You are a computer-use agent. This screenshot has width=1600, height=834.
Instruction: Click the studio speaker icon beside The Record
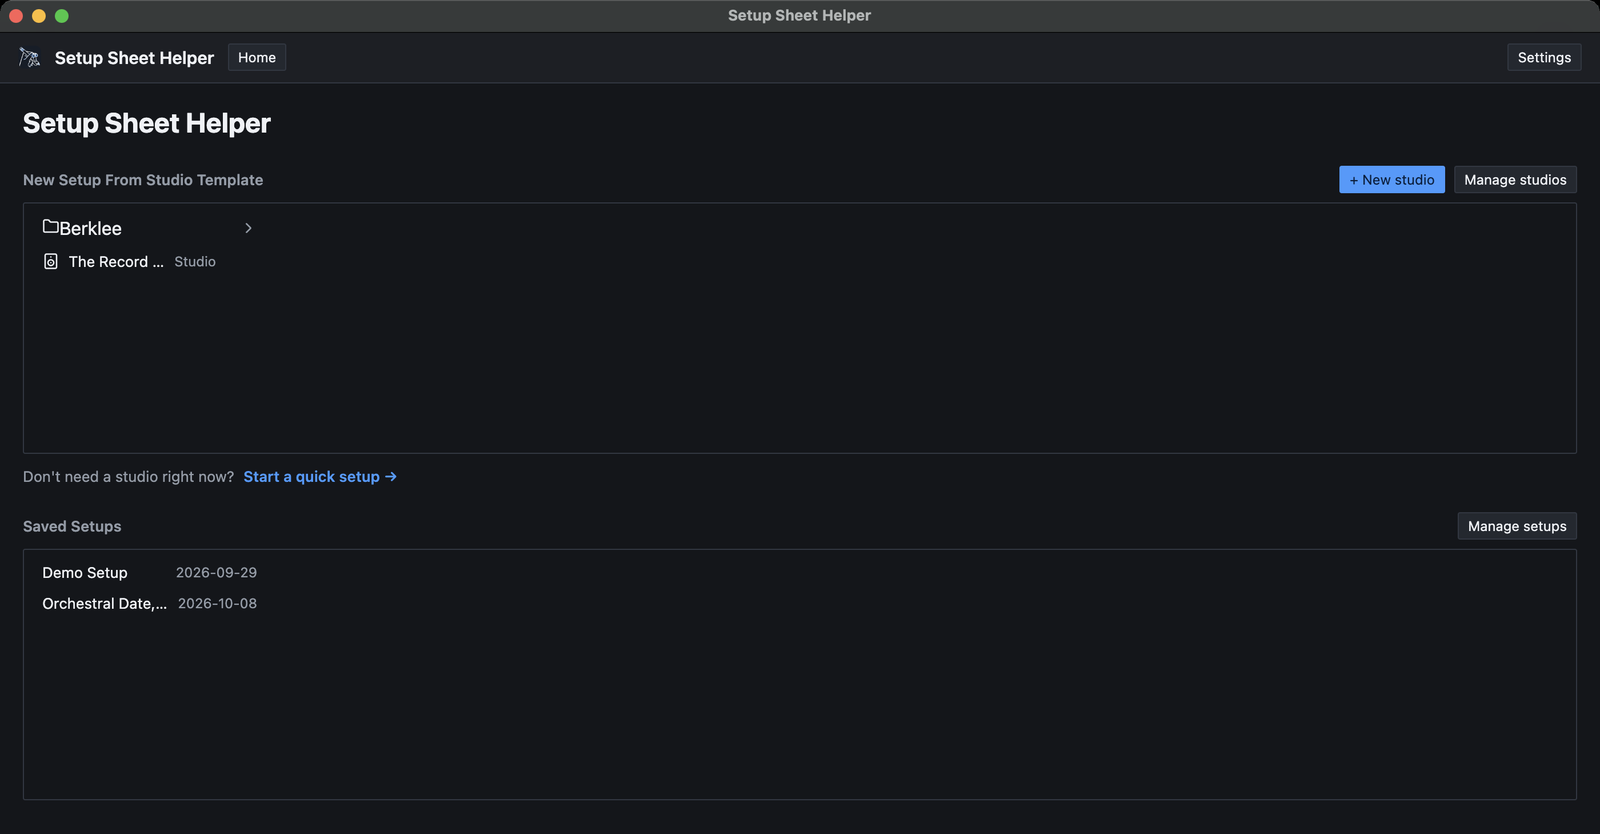click(x=51, y=262)
